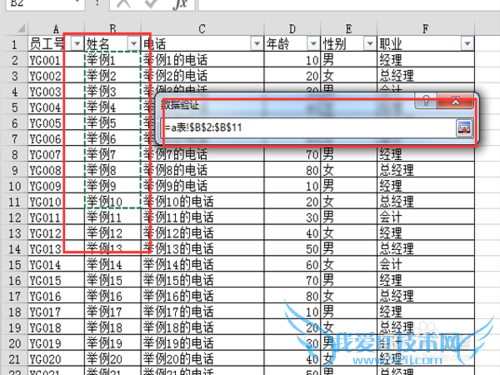This screenshot has width=500, height=375.
Task: Click cell containing YG020
Action: (56, 359)
